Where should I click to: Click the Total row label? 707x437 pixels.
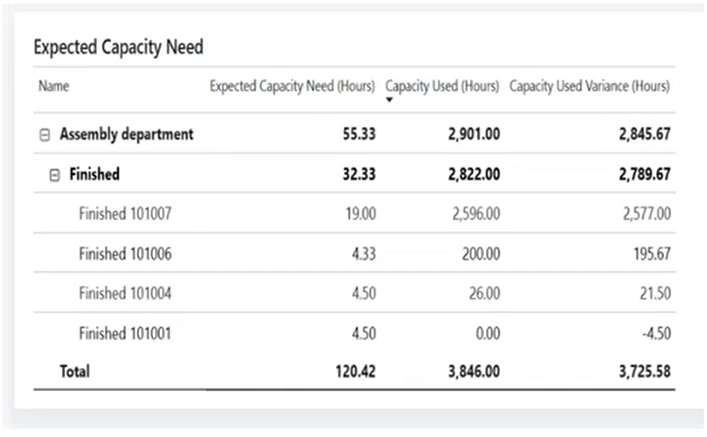tap(74, 371)
